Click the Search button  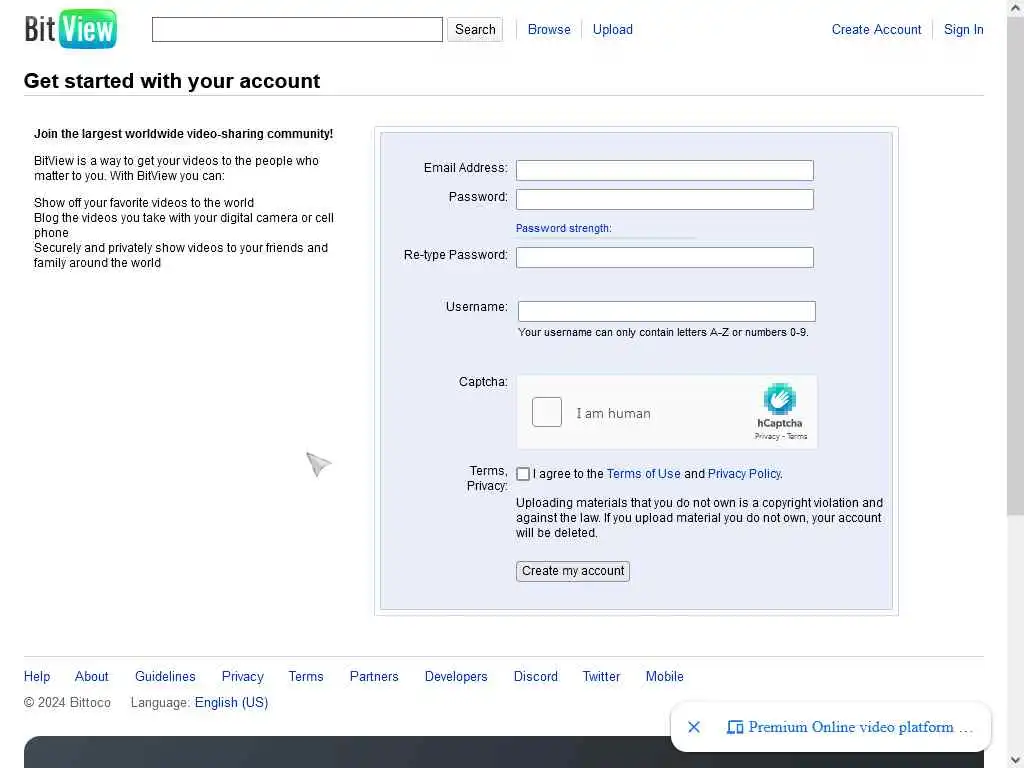click(x=475, y=29)
